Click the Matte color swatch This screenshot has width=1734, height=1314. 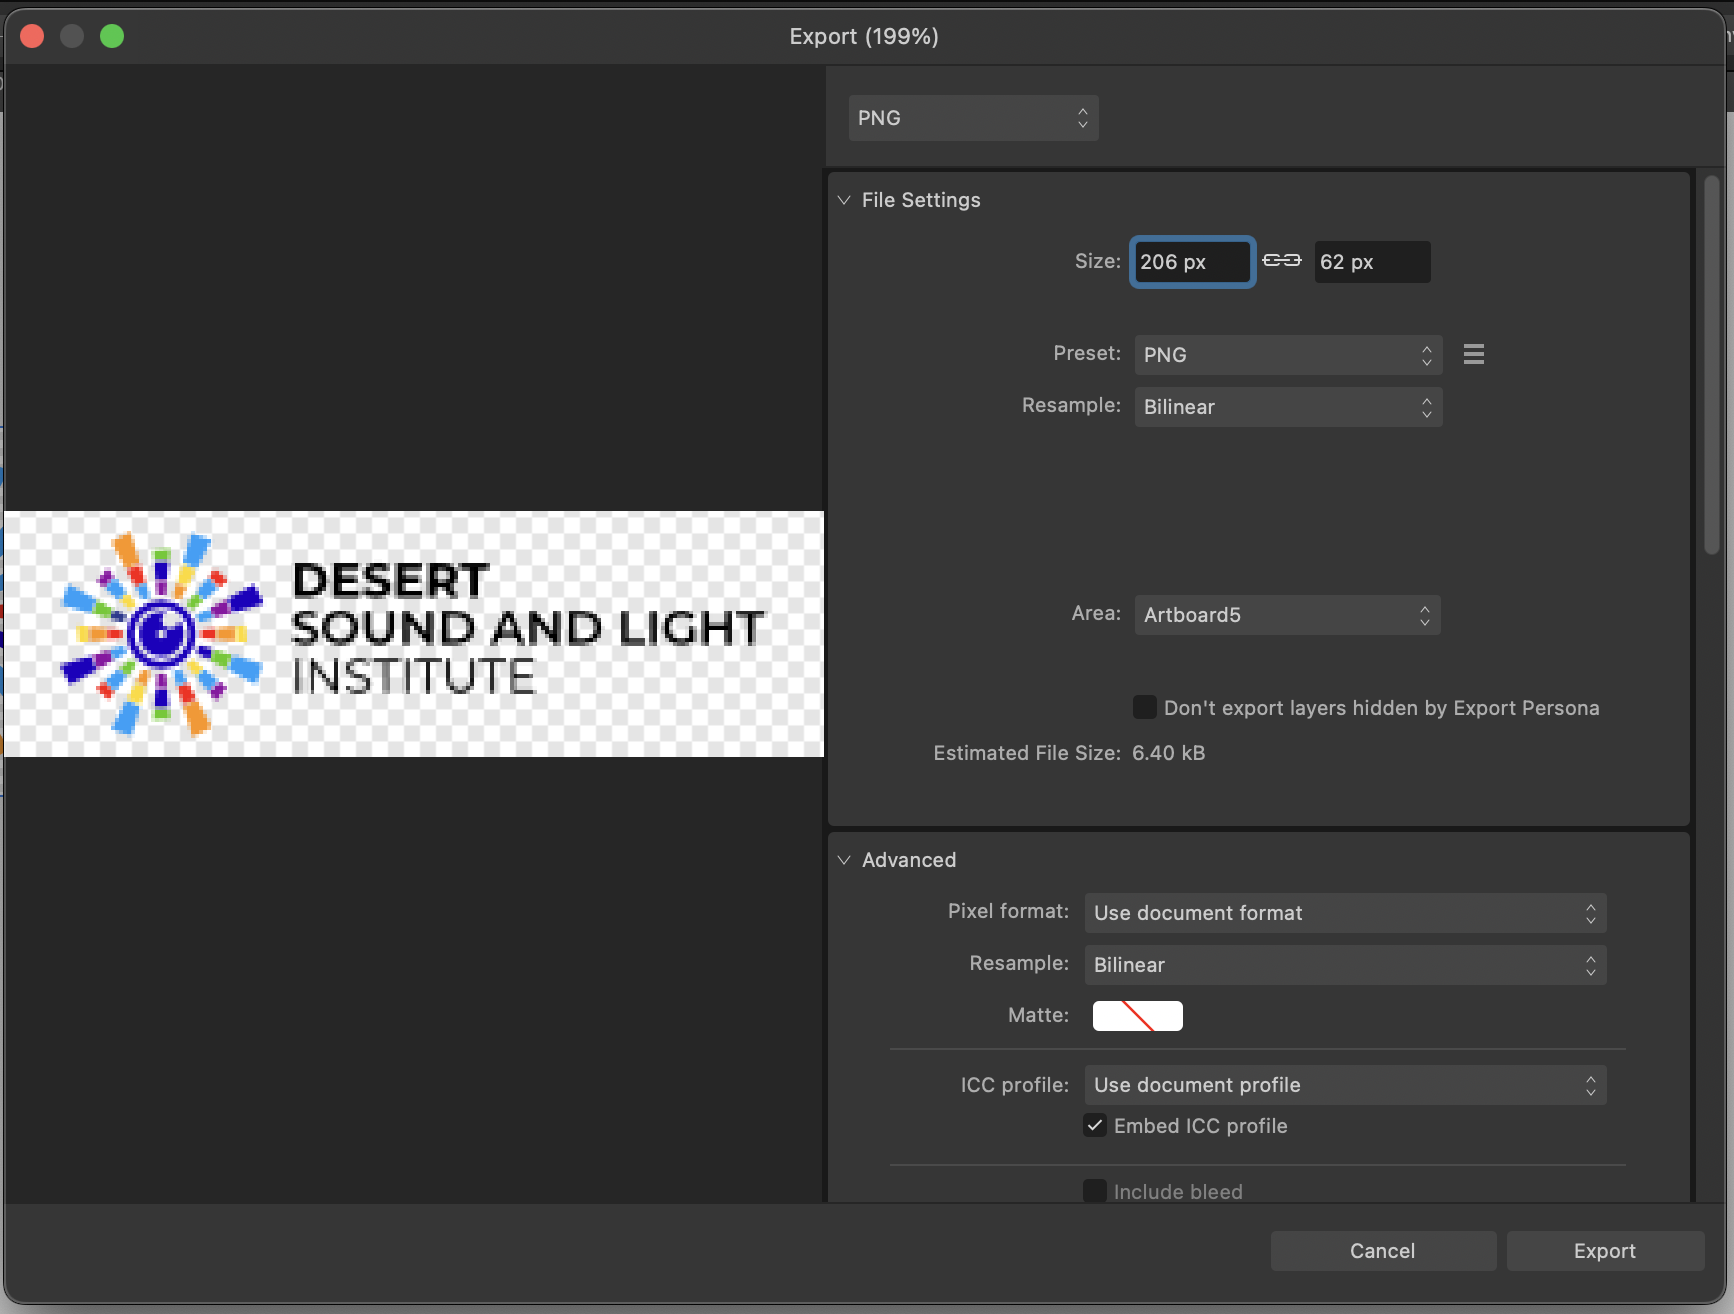click(x=1138, y=1016)
